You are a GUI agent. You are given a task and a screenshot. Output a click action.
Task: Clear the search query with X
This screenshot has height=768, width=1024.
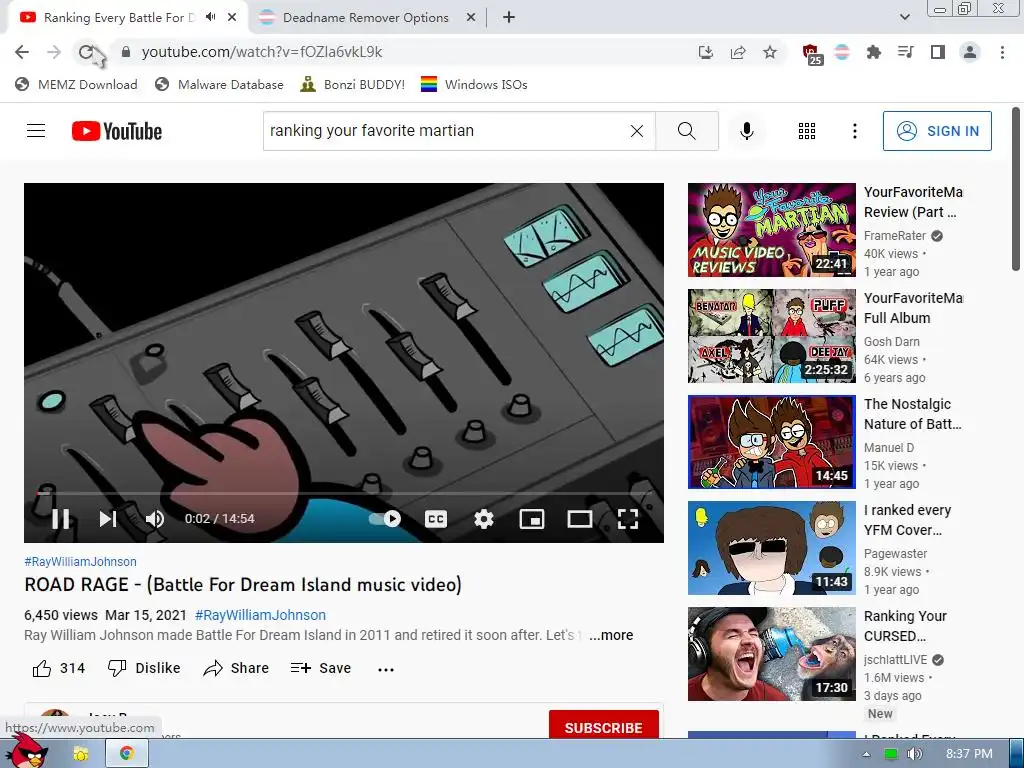click(x=637, y=131)
